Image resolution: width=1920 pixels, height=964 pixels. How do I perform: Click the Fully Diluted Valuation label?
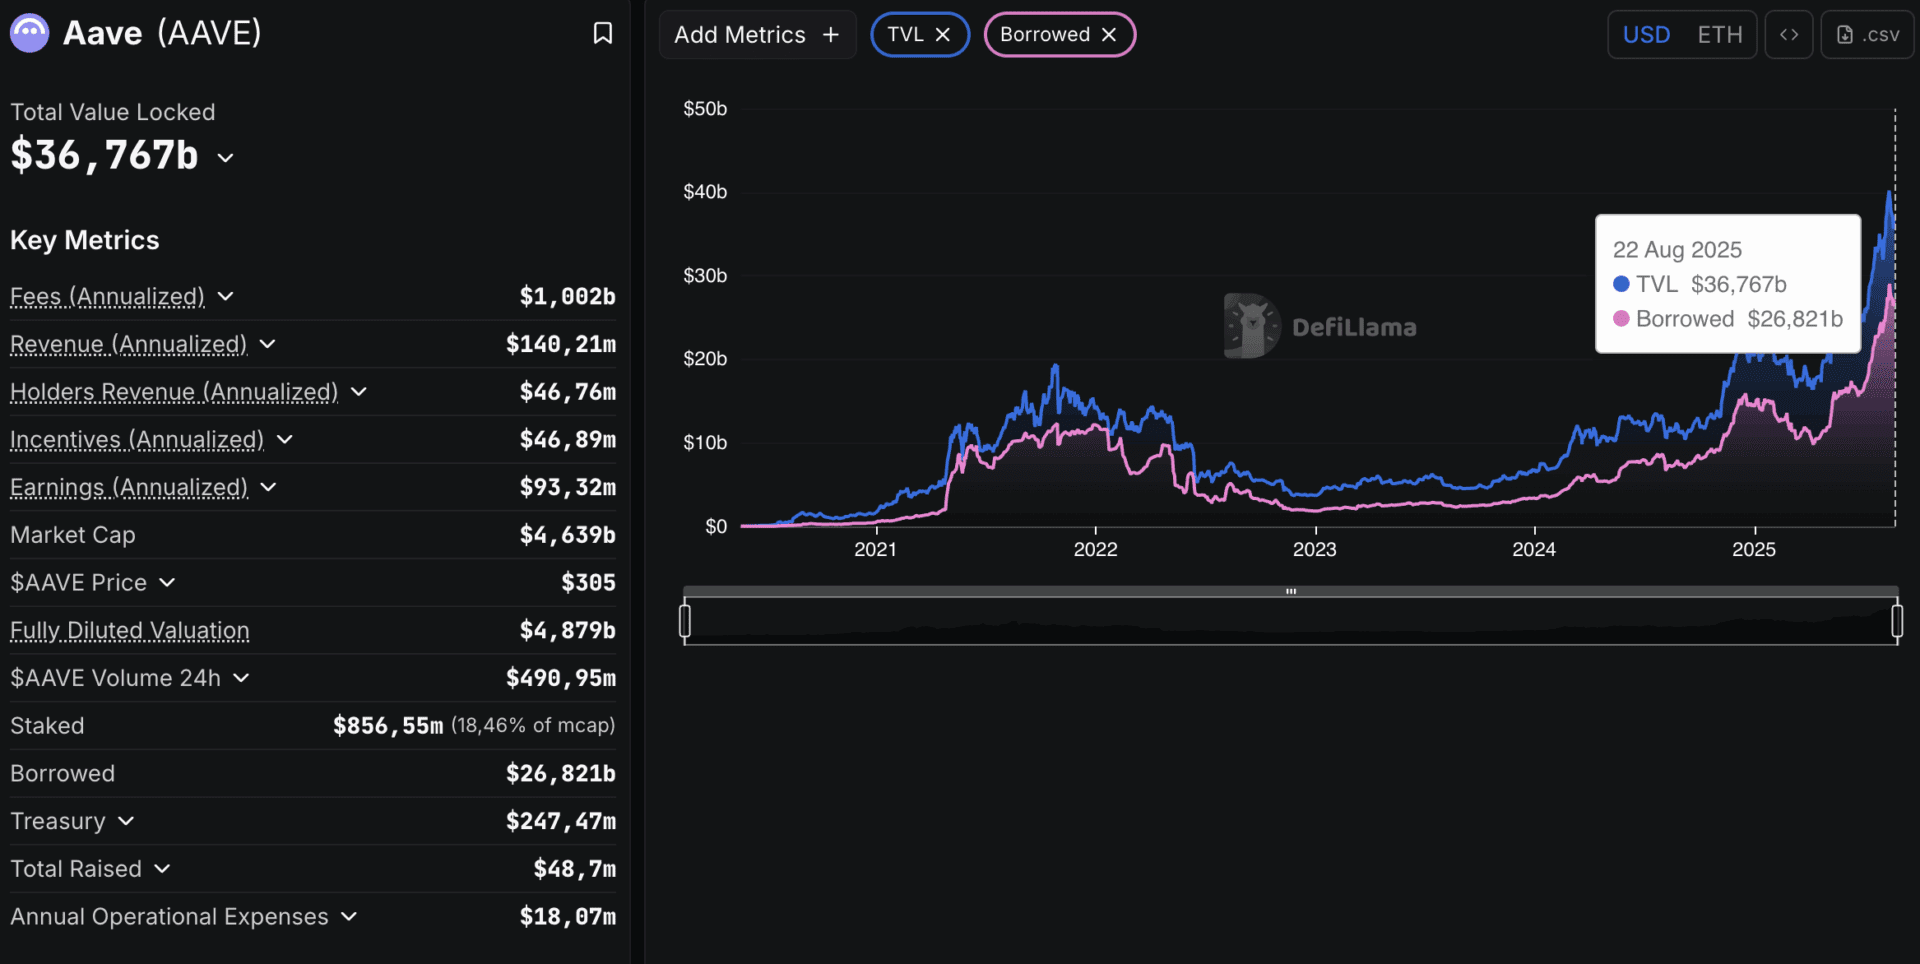130,630
